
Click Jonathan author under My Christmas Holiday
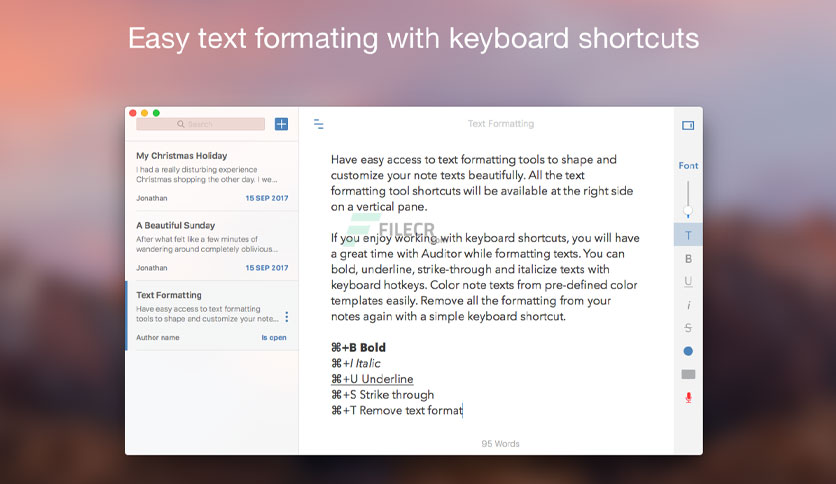[151, 198]
